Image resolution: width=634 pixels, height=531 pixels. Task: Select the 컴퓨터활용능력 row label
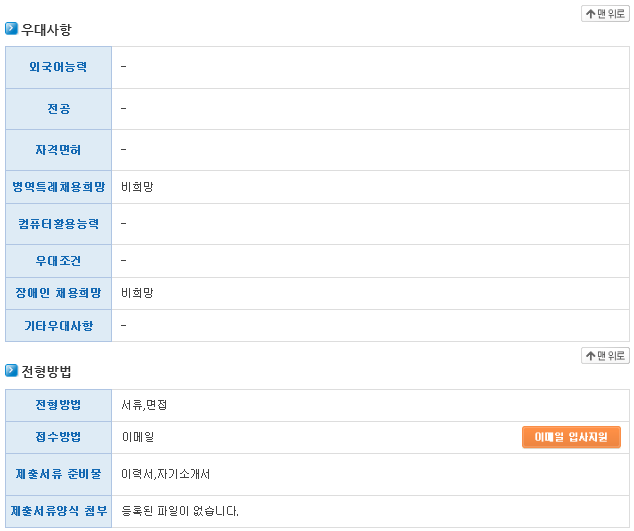[58, 224]
